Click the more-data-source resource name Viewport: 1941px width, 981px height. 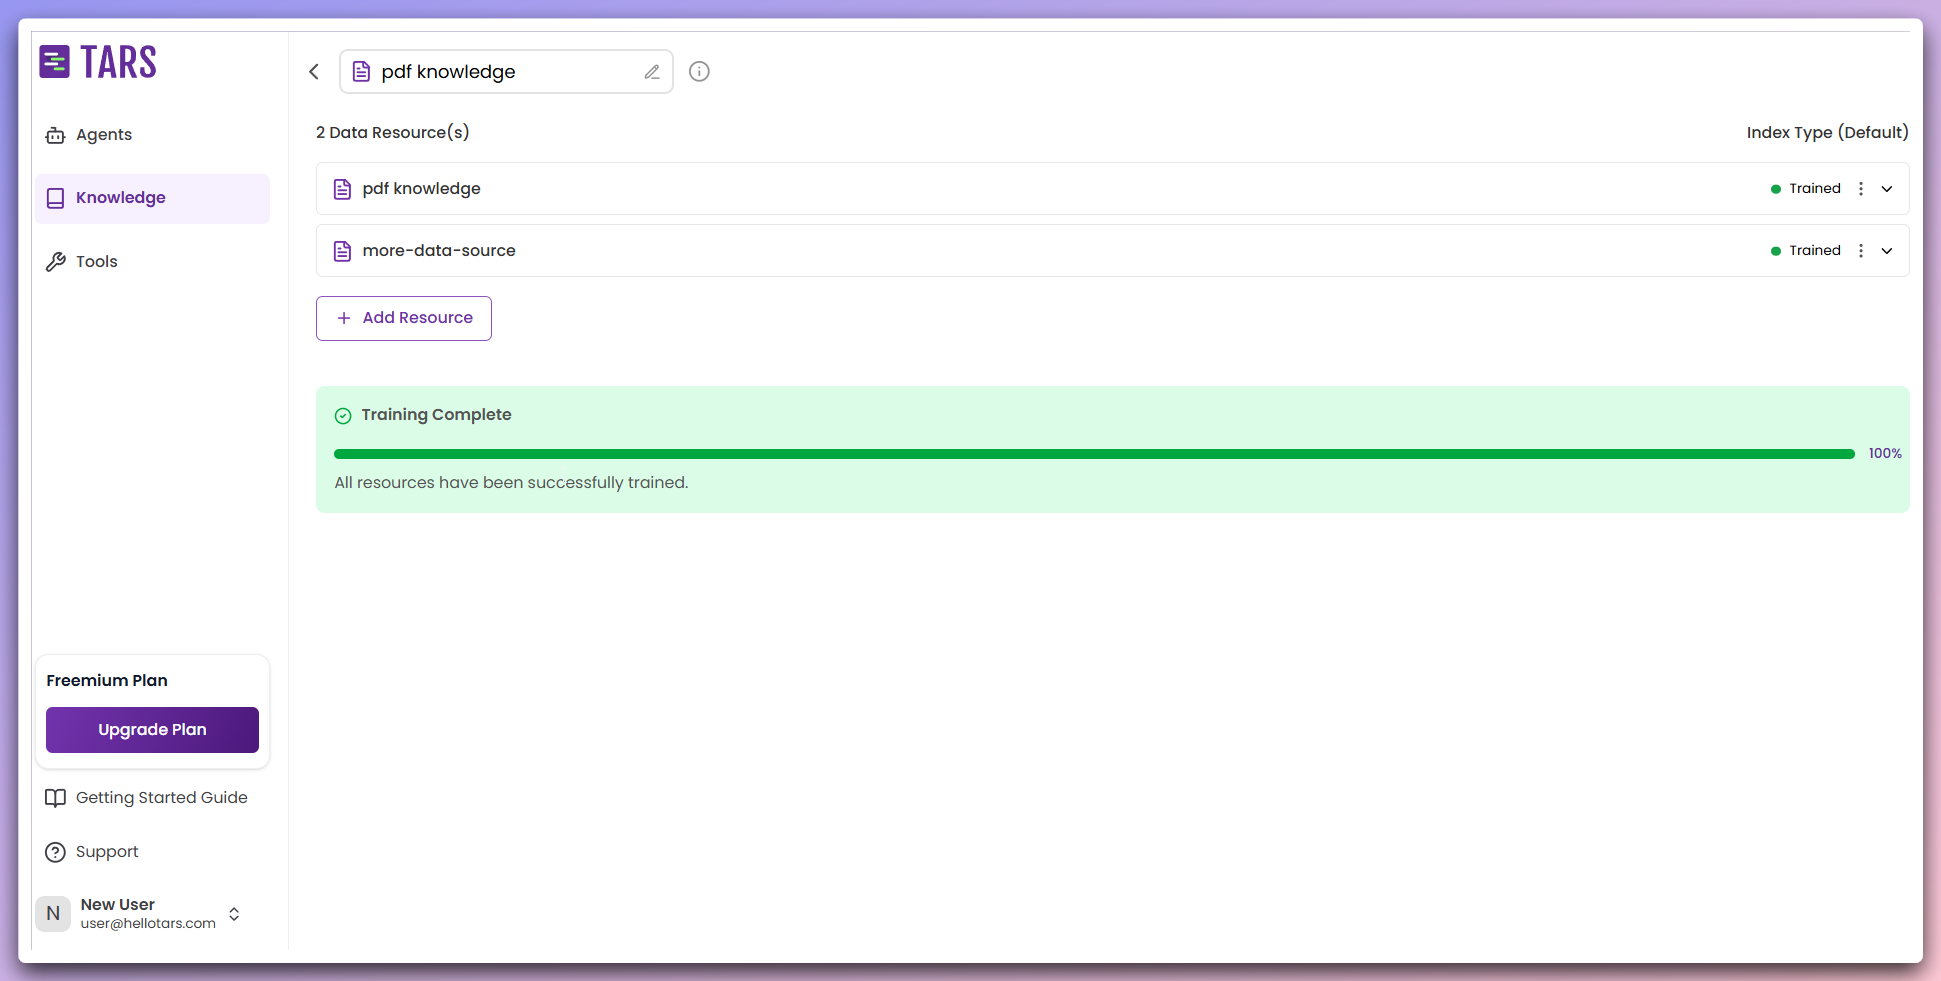coord(439,251)
